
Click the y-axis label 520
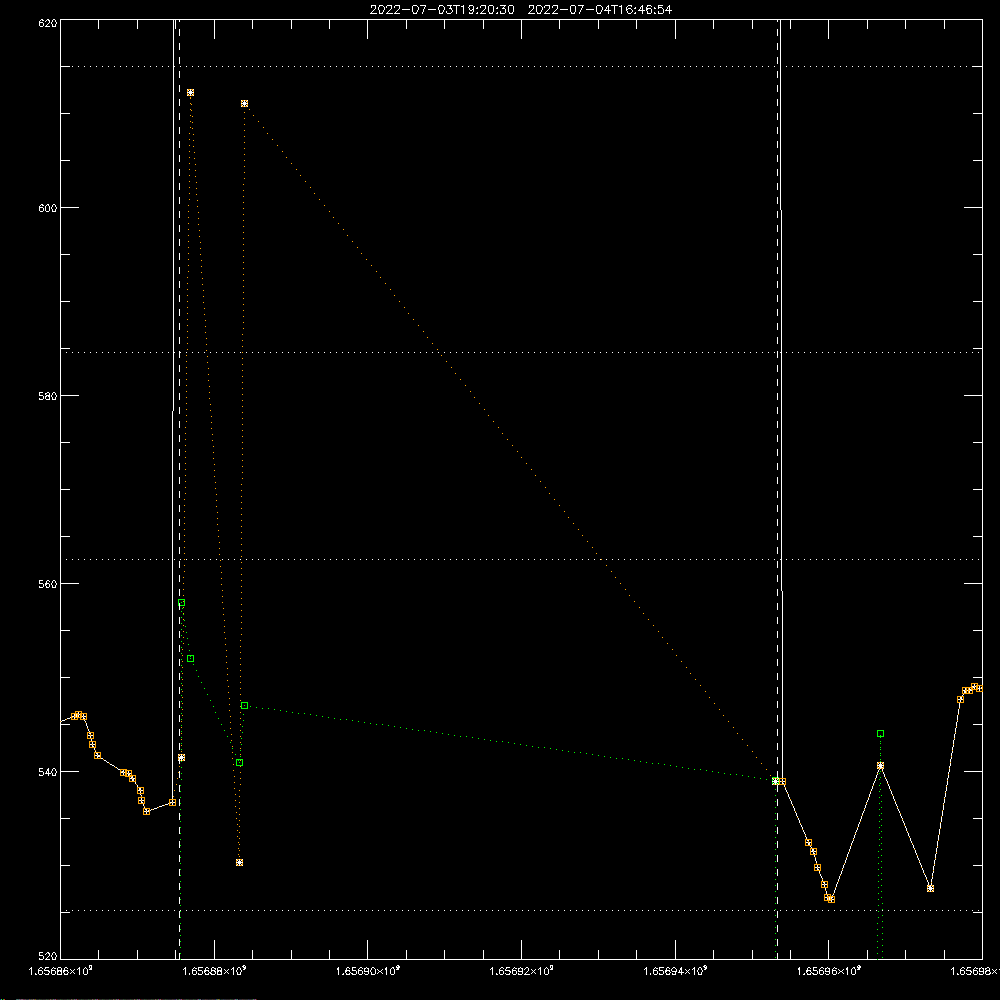click(x=48, y=956)
